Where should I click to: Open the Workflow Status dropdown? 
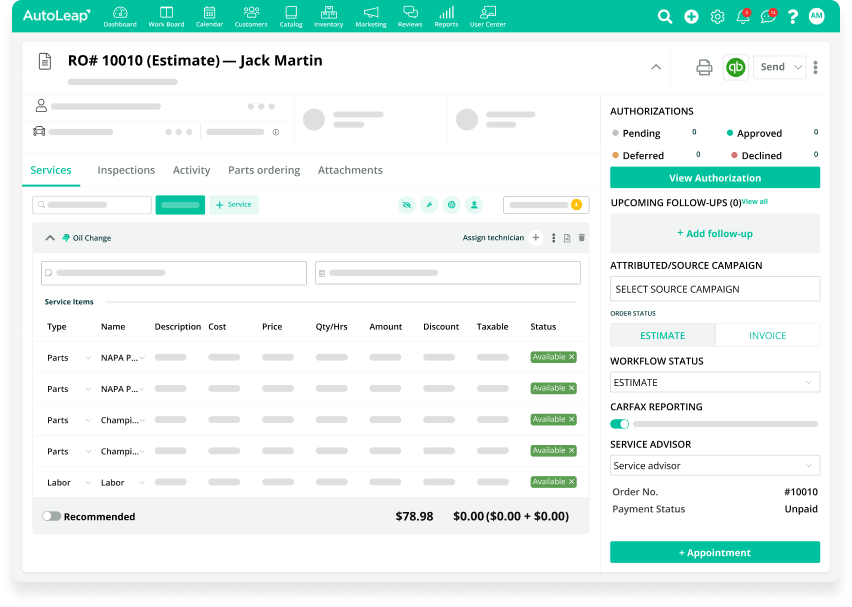coord(714,382)
